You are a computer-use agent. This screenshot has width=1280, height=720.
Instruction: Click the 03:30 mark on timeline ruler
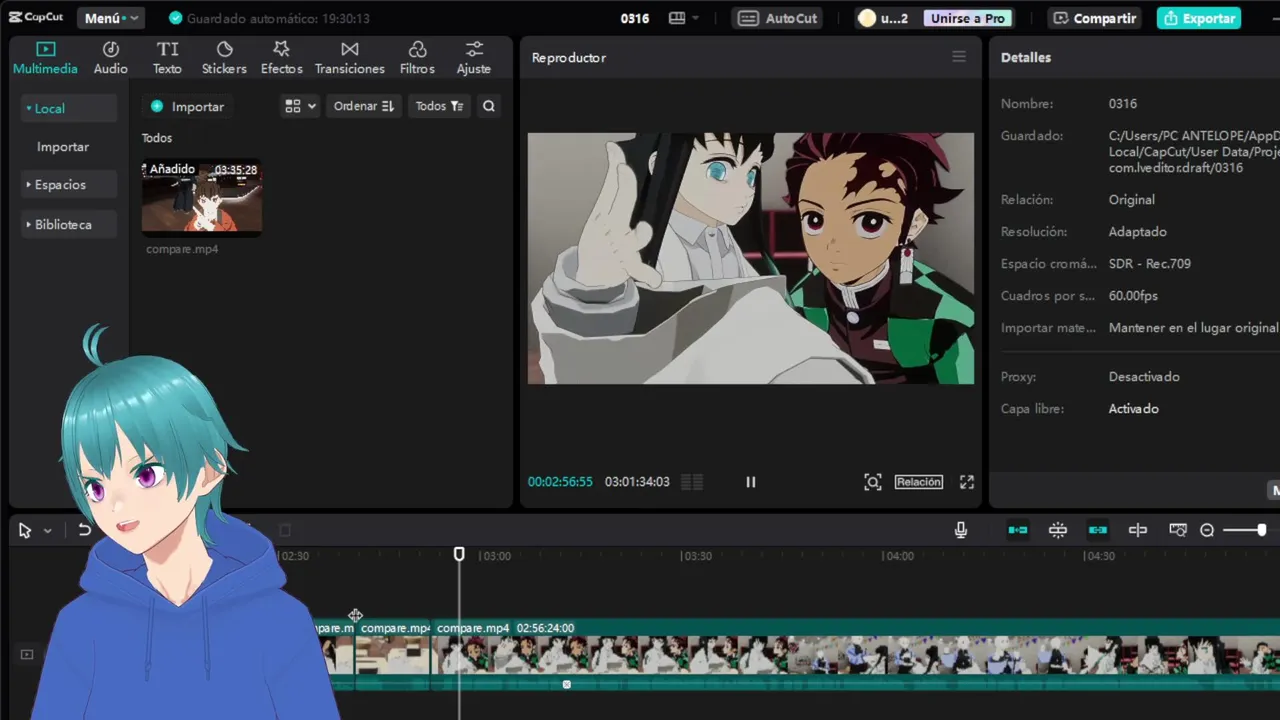pyautogui.click(x=697, y=556)
